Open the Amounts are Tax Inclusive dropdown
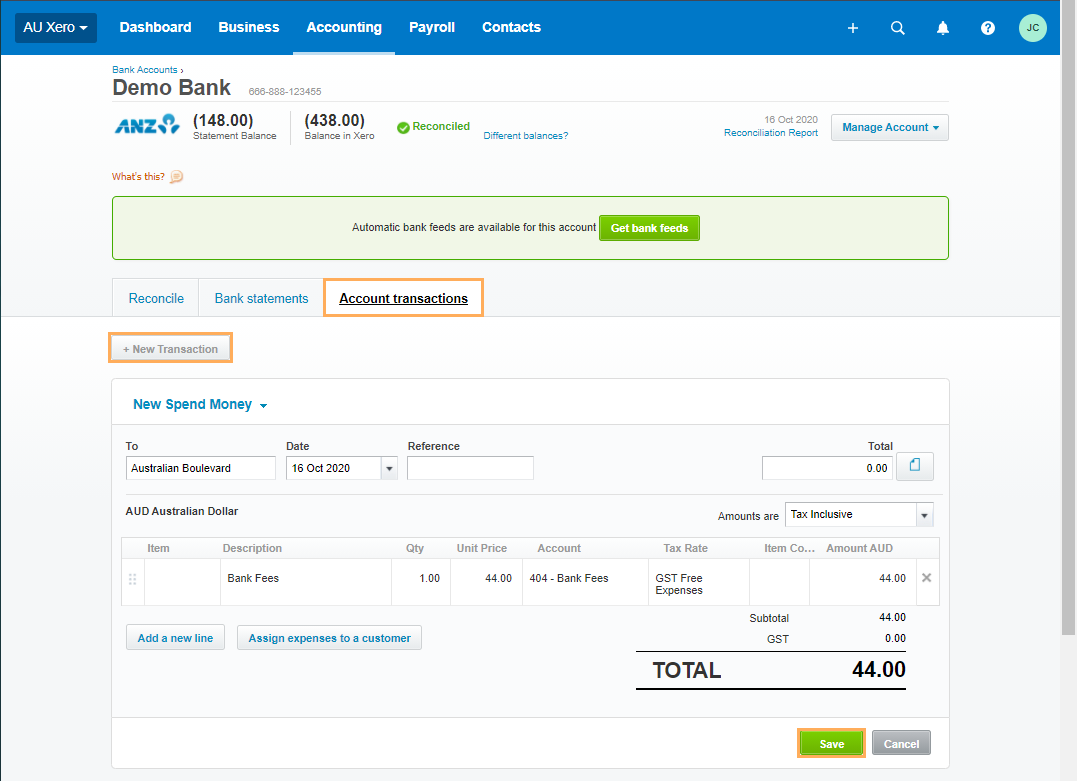This screenshot has height=781, width=1077. [859, 514]
